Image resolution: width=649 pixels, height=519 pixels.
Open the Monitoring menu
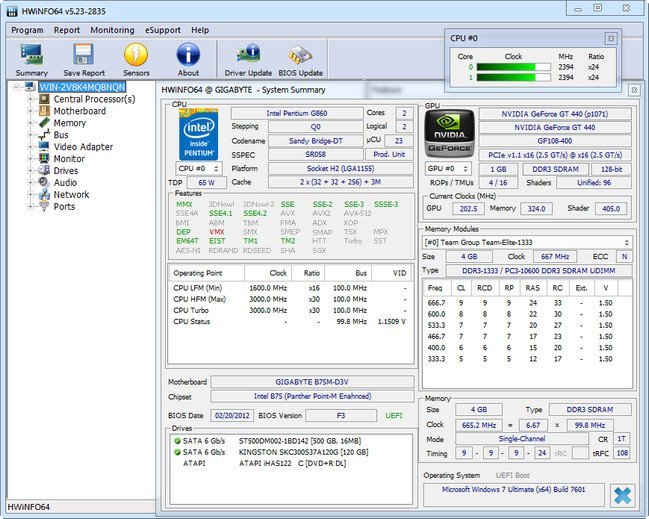[x=112, y=30]
